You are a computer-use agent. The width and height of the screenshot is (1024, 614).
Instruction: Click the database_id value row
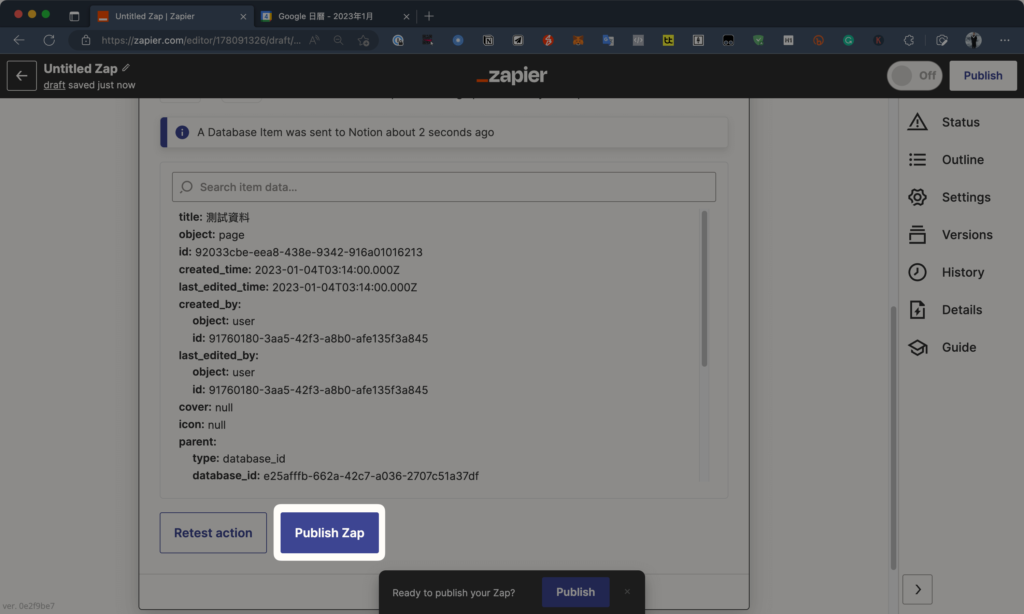point(335,476)
